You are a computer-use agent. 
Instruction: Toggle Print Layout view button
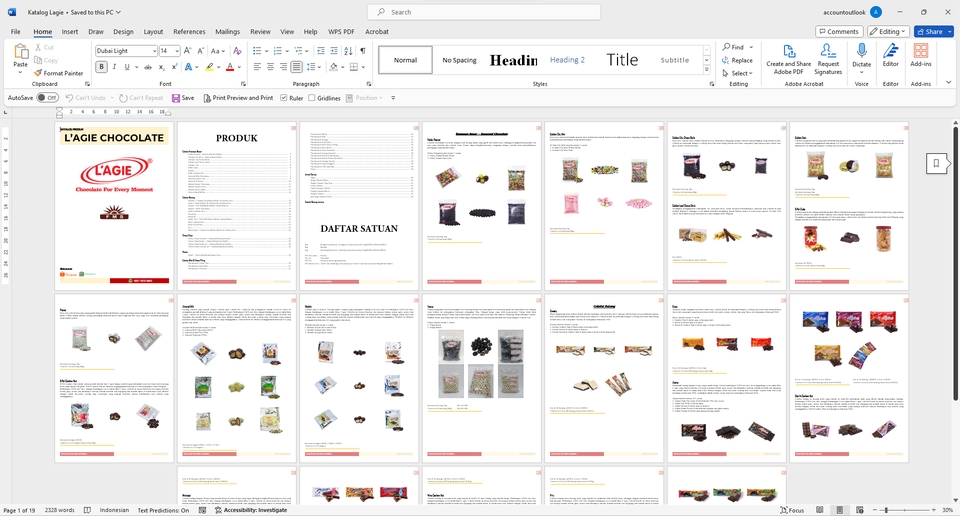click(839, 510)
